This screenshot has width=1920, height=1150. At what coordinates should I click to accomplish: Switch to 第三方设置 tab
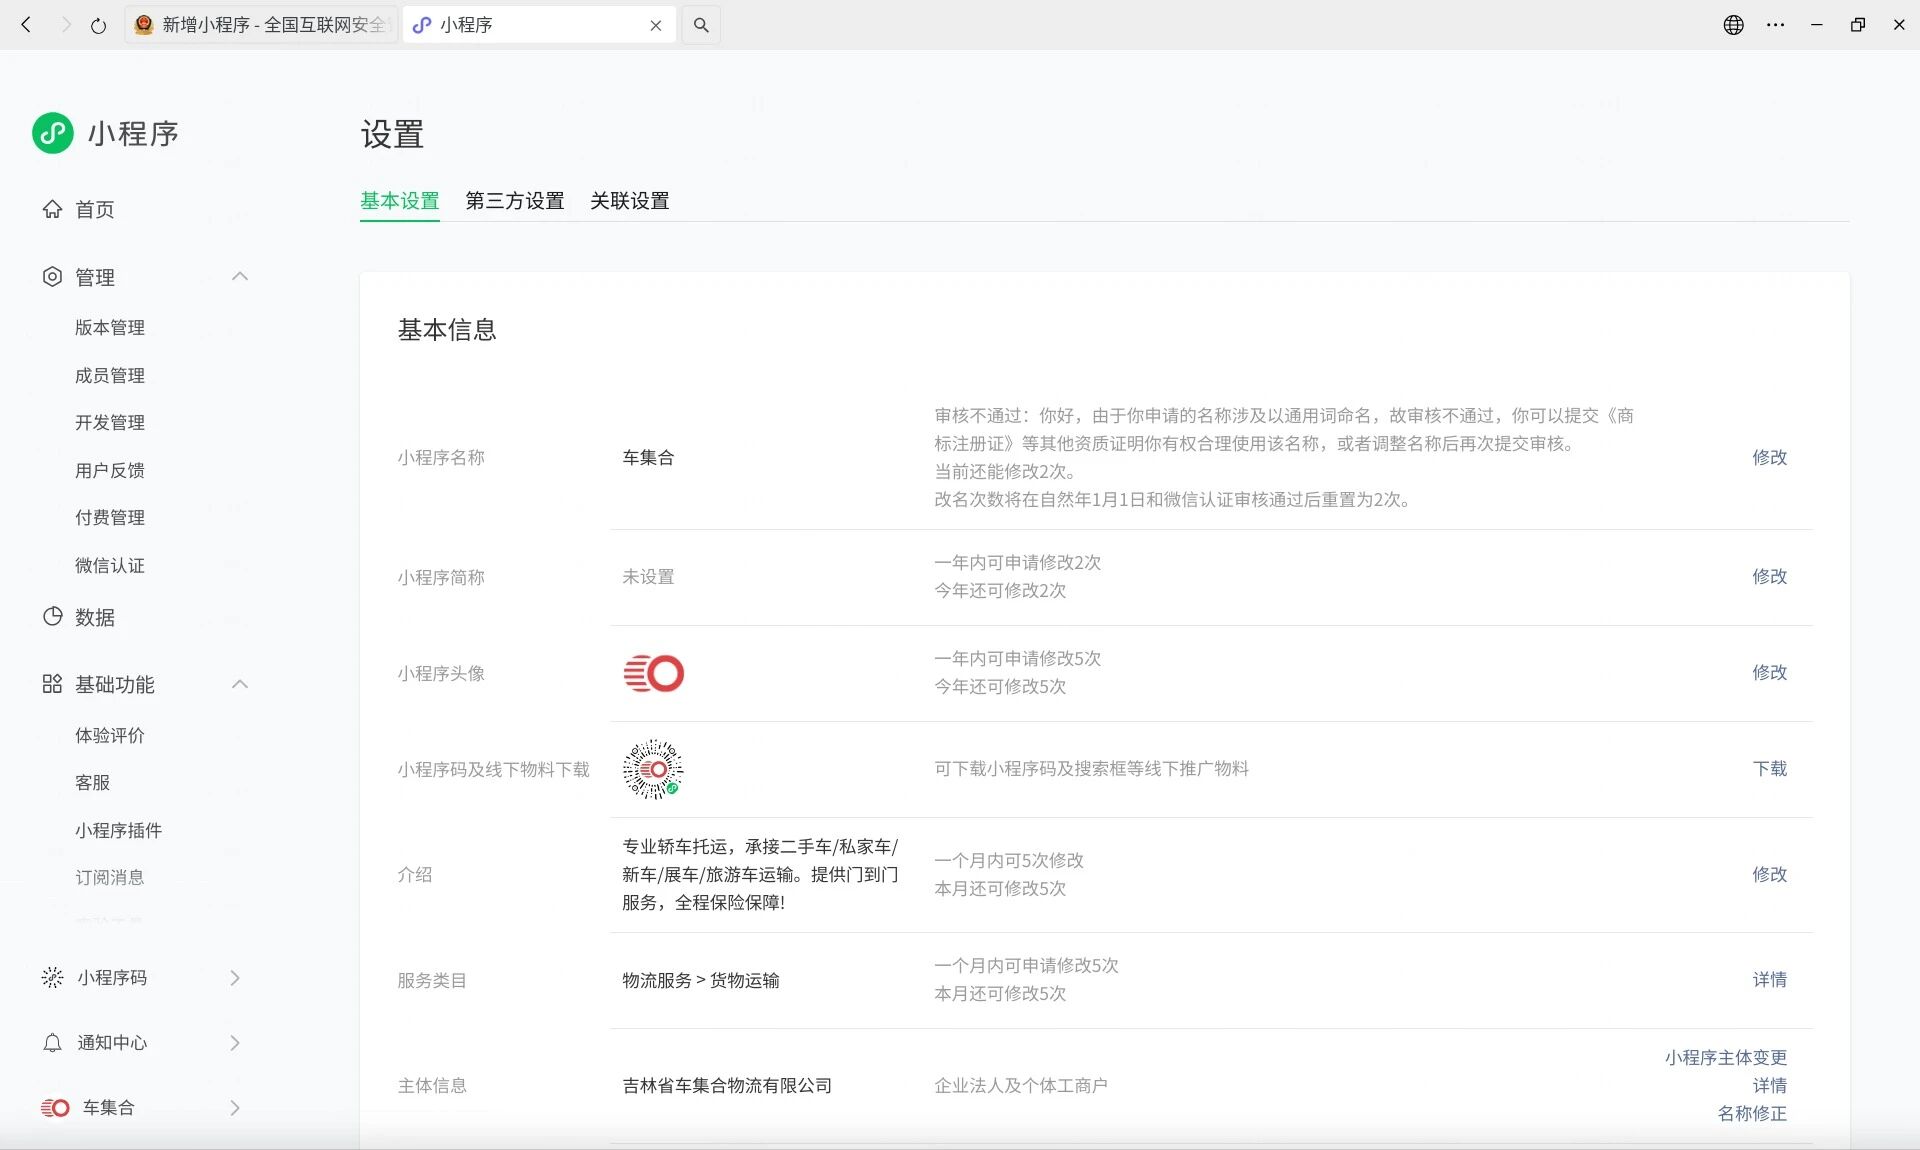pos(514,201)
